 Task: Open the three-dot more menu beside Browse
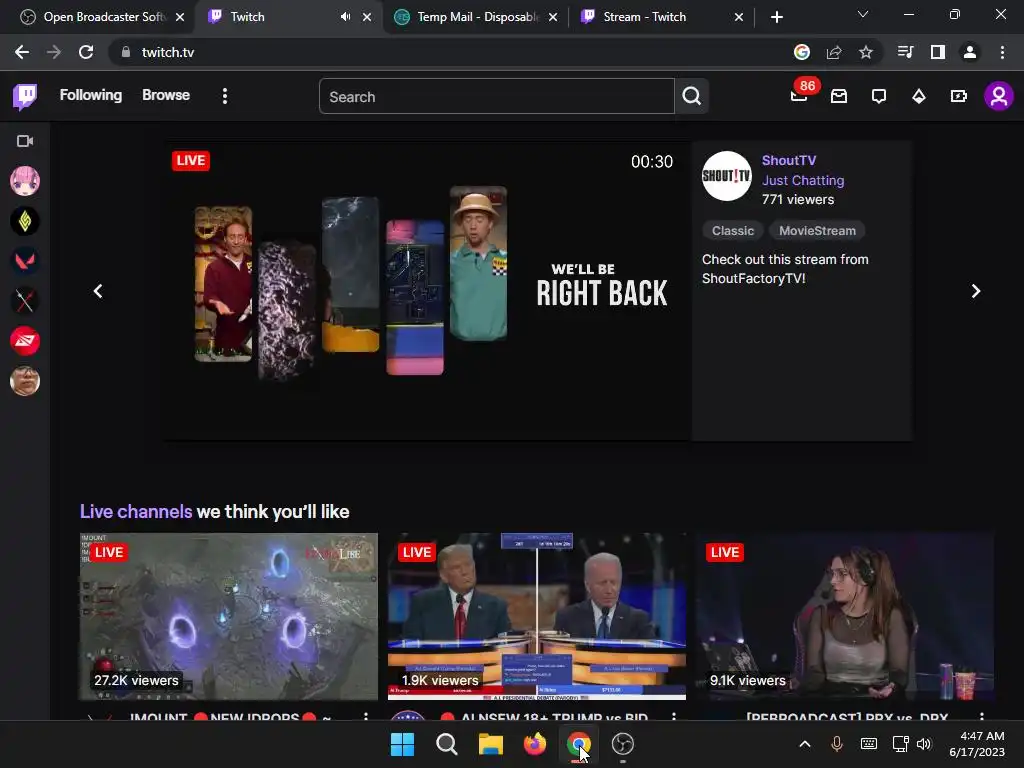click(x=225, y=97)
